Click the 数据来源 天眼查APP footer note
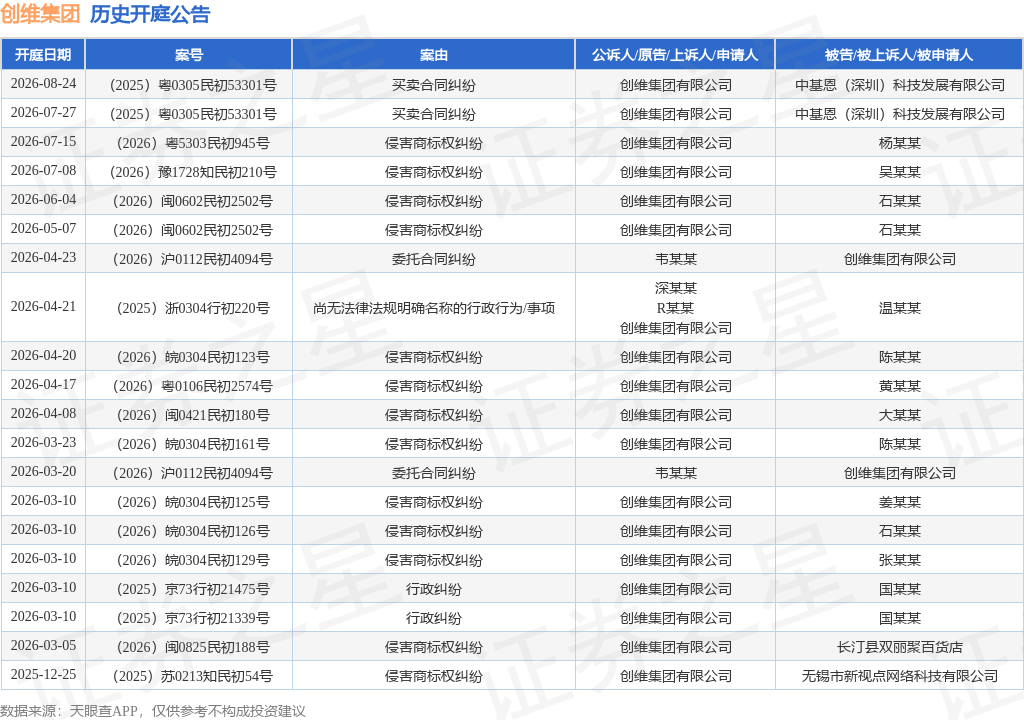This screenshot has height=720, width=1024. click(x=153, y=711)
